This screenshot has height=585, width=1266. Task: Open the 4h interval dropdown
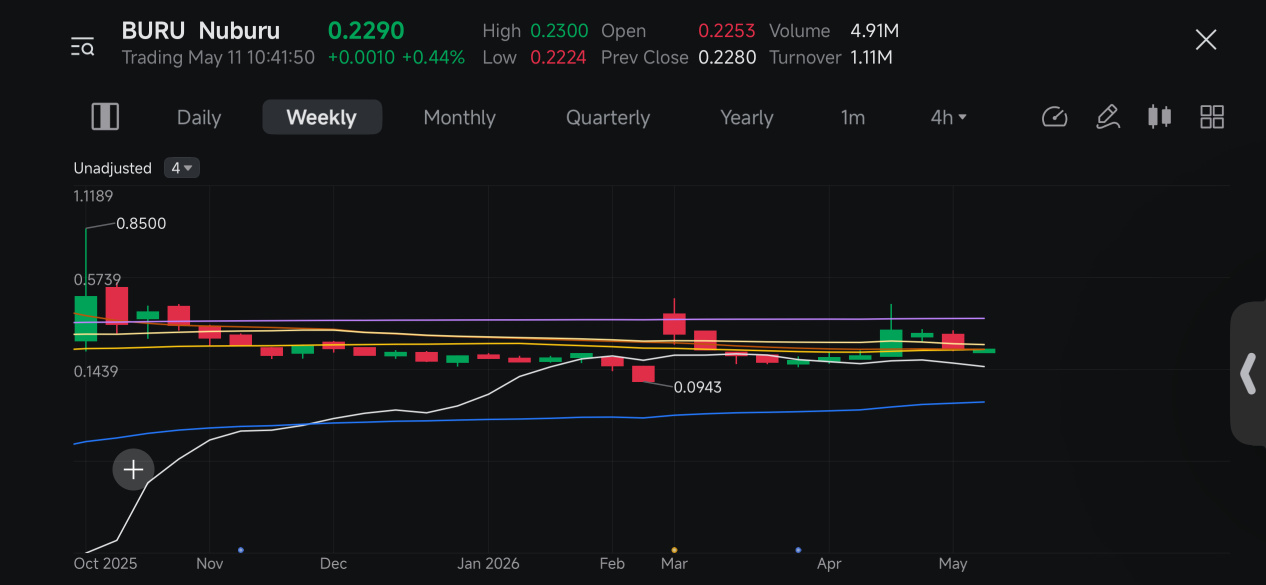point(948,117)
